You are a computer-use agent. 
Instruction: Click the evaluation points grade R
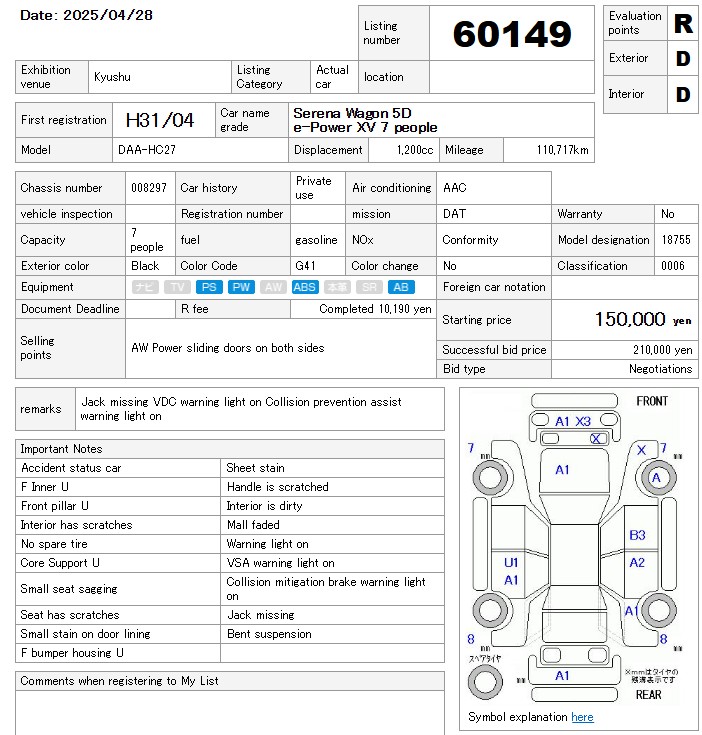tap(683, 23)
